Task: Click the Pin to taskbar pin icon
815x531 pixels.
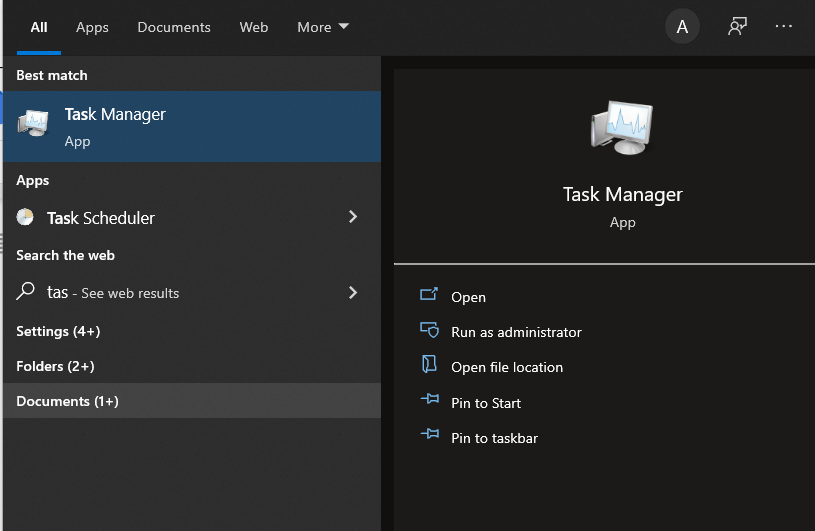Action: (430, 434)
